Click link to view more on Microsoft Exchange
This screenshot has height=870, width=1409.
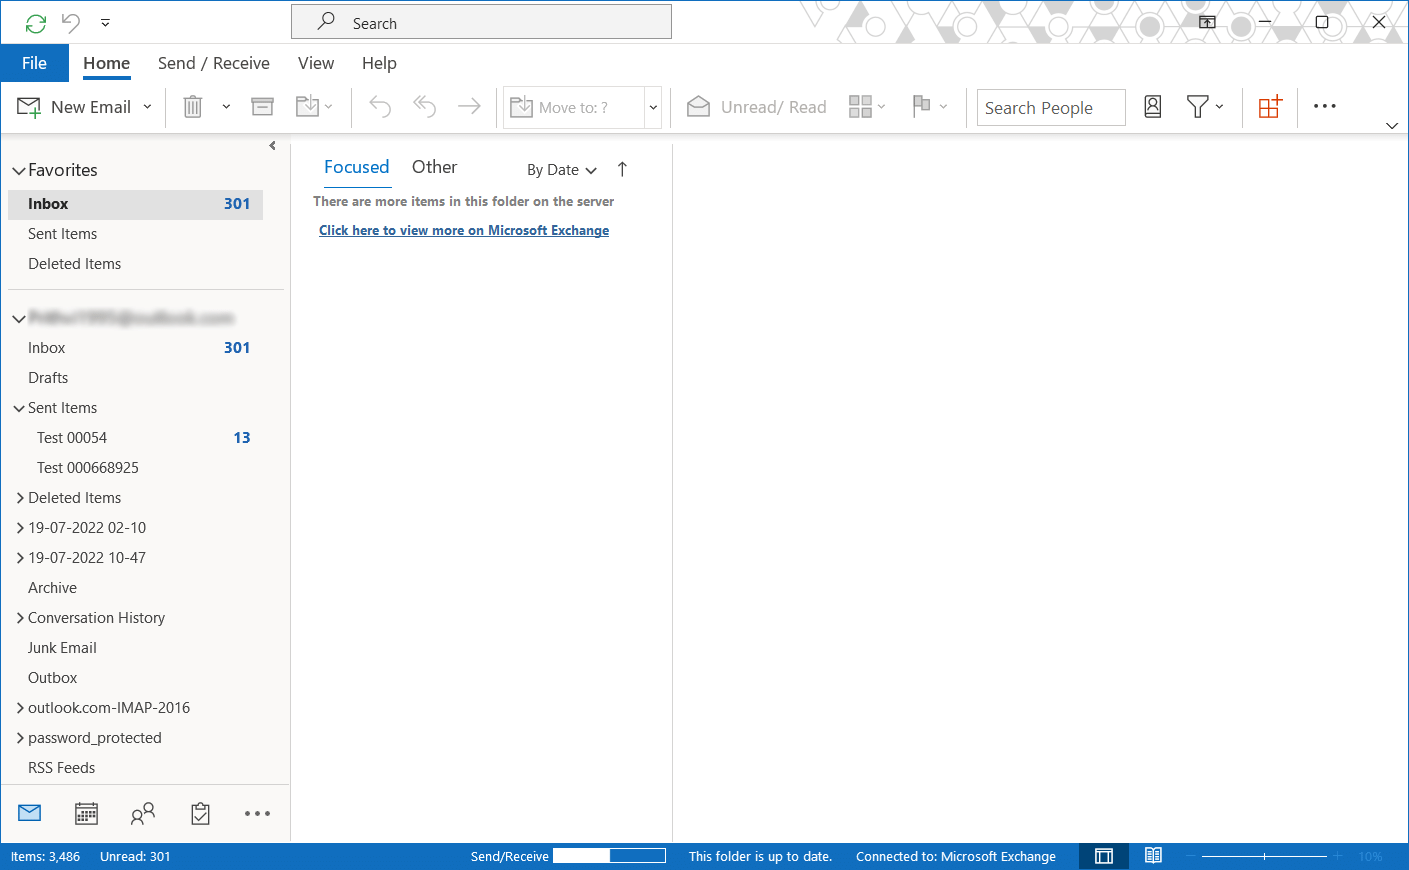463,230
